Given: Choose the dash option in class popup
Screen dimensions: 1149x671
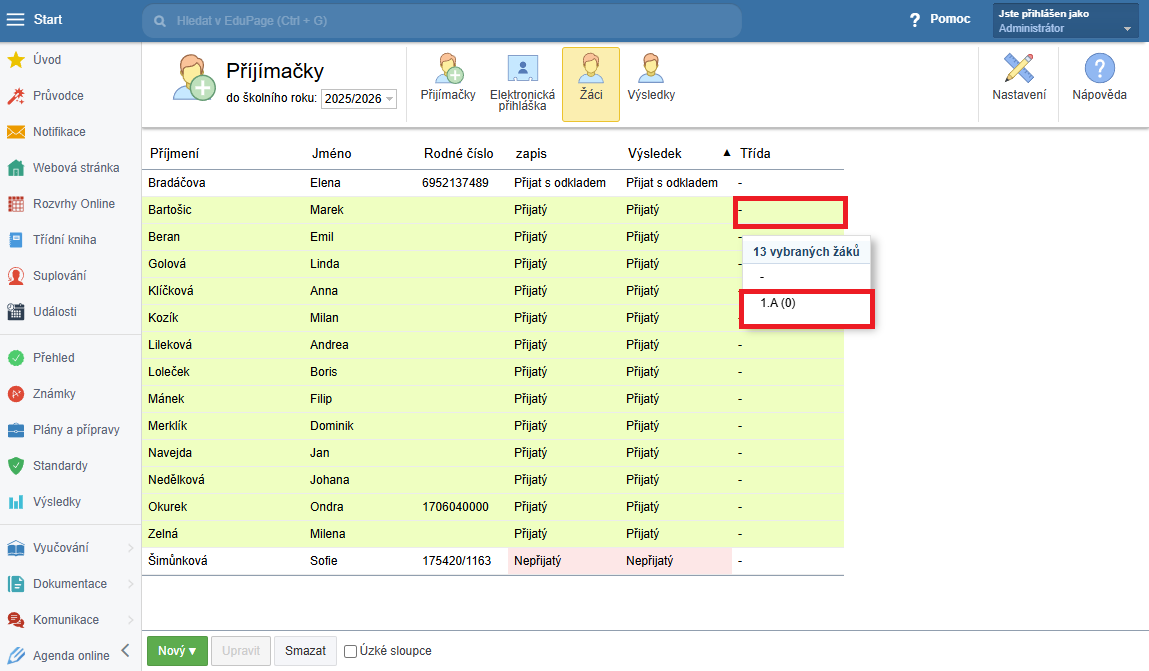Looking at the screenshot, I should pos(807,278).
